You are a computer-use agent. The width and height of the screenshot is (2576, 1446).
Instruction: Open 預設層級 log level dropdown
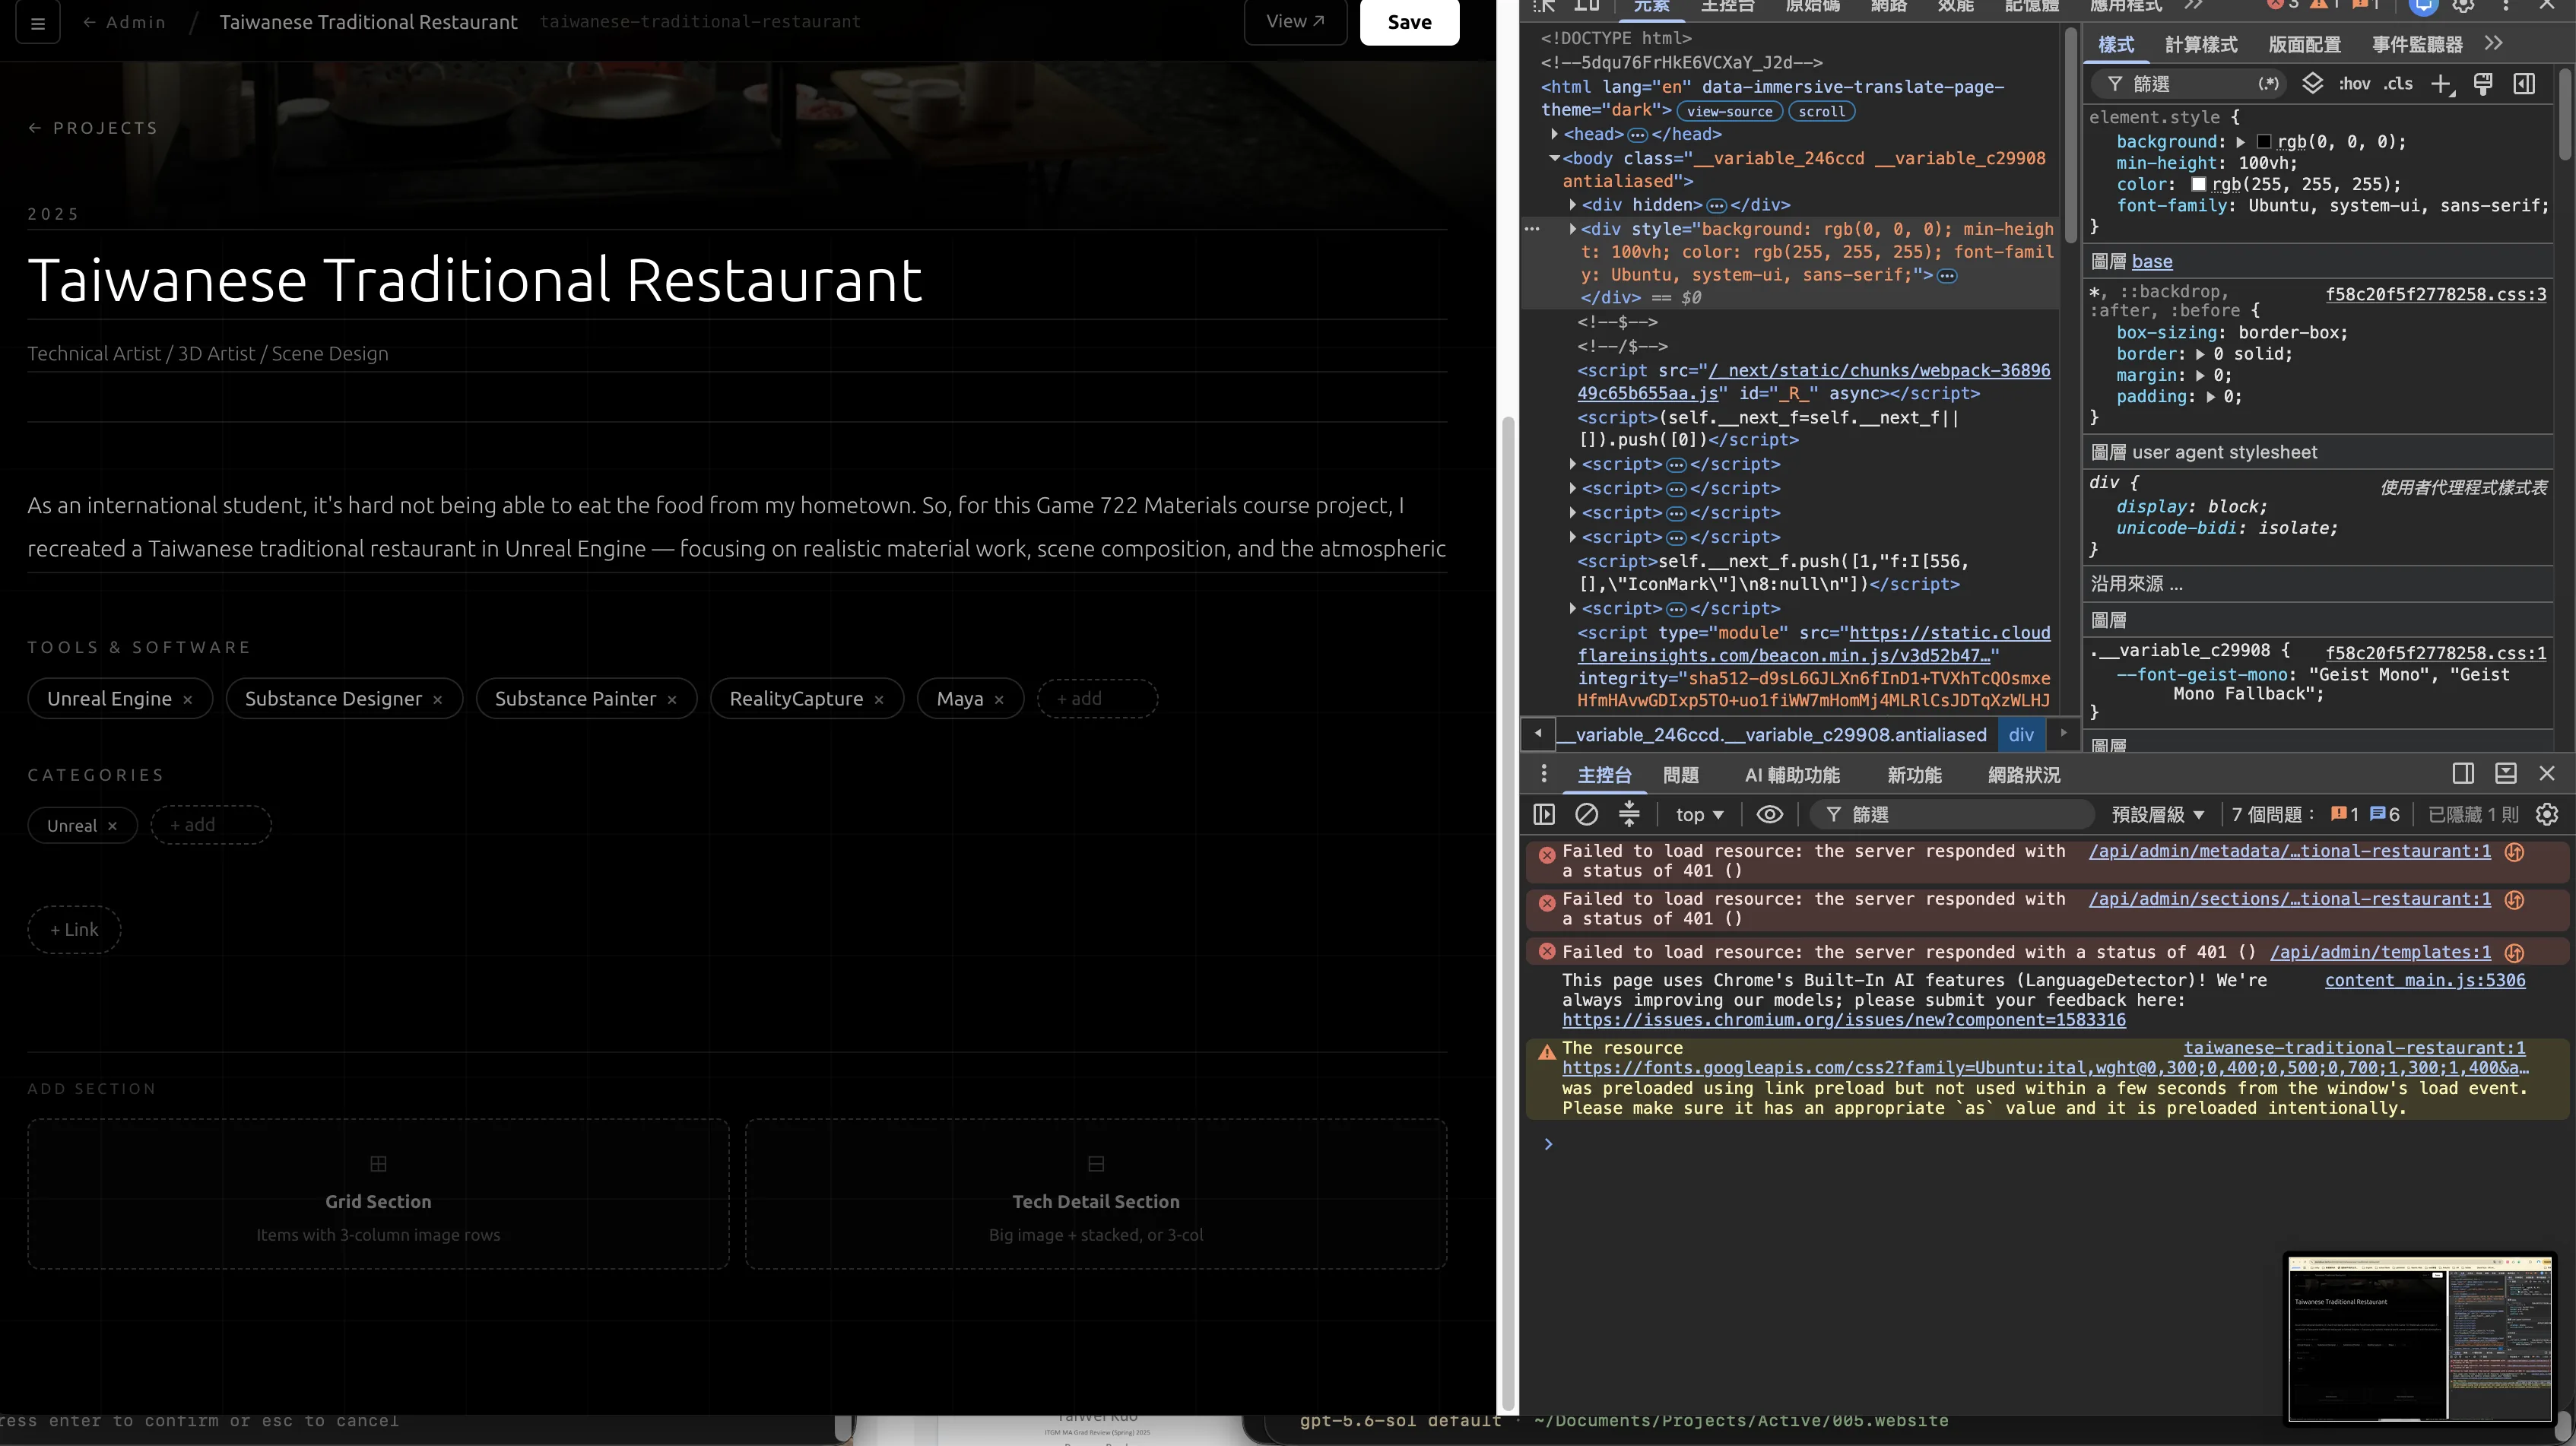pos(2157,815)
